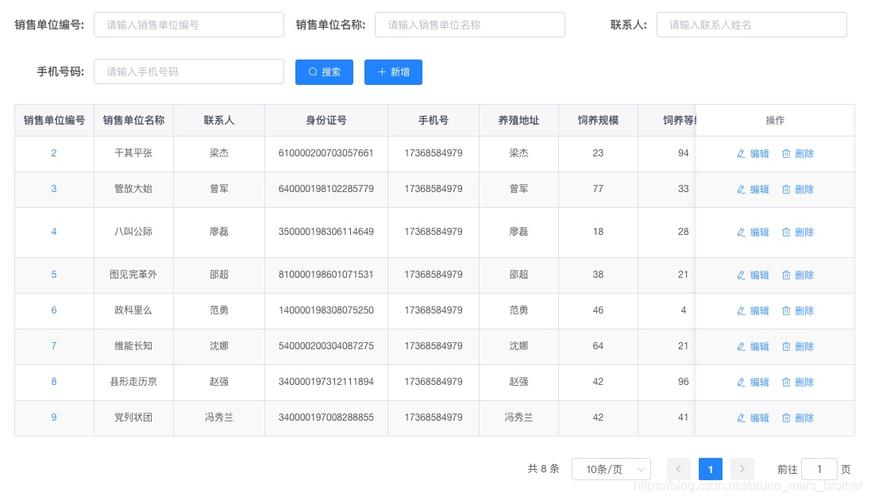The width and height of the screenshot is (871, 500).
Task: Click delete trash icon in row 5
Action: (786, 275)
